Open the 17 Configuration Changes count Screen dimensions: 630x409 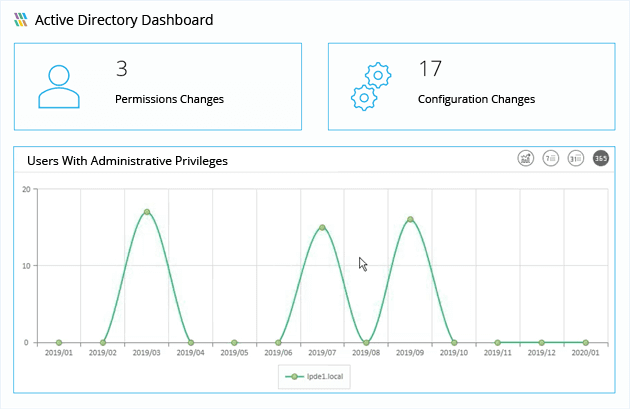pos(430,69)
